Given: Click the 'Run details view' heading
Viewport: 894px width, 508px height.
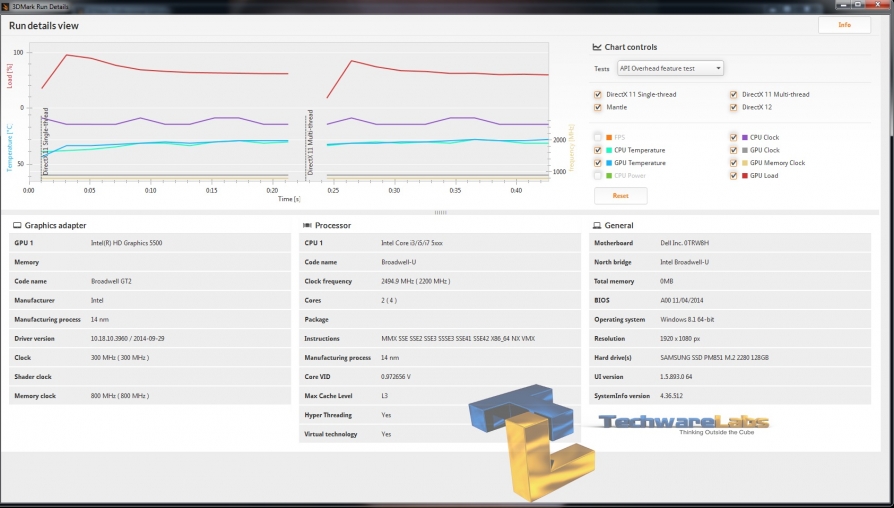Looking at the screenshot, I should [44, 26].
